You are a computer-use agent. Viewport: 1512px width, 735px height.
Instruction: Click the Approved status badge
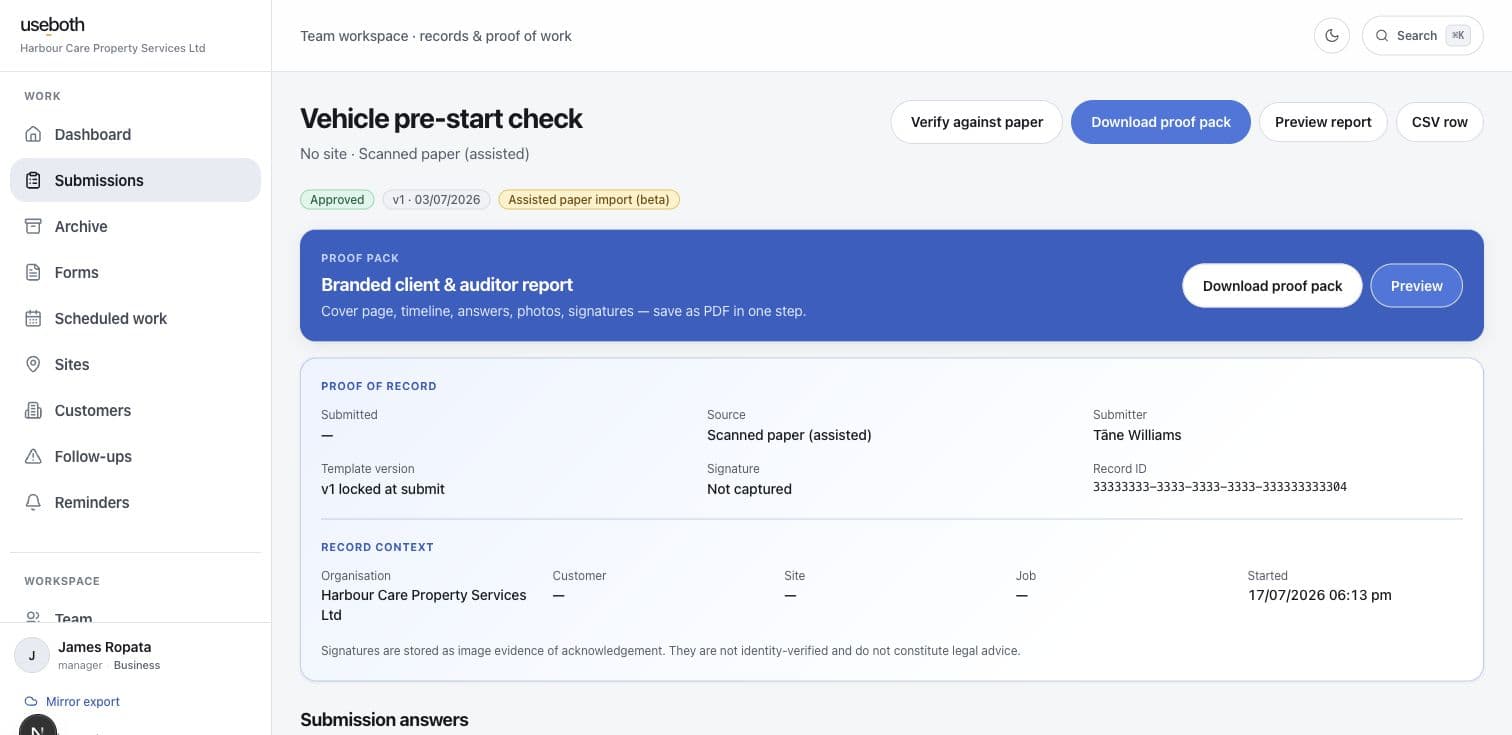[337, 199]
